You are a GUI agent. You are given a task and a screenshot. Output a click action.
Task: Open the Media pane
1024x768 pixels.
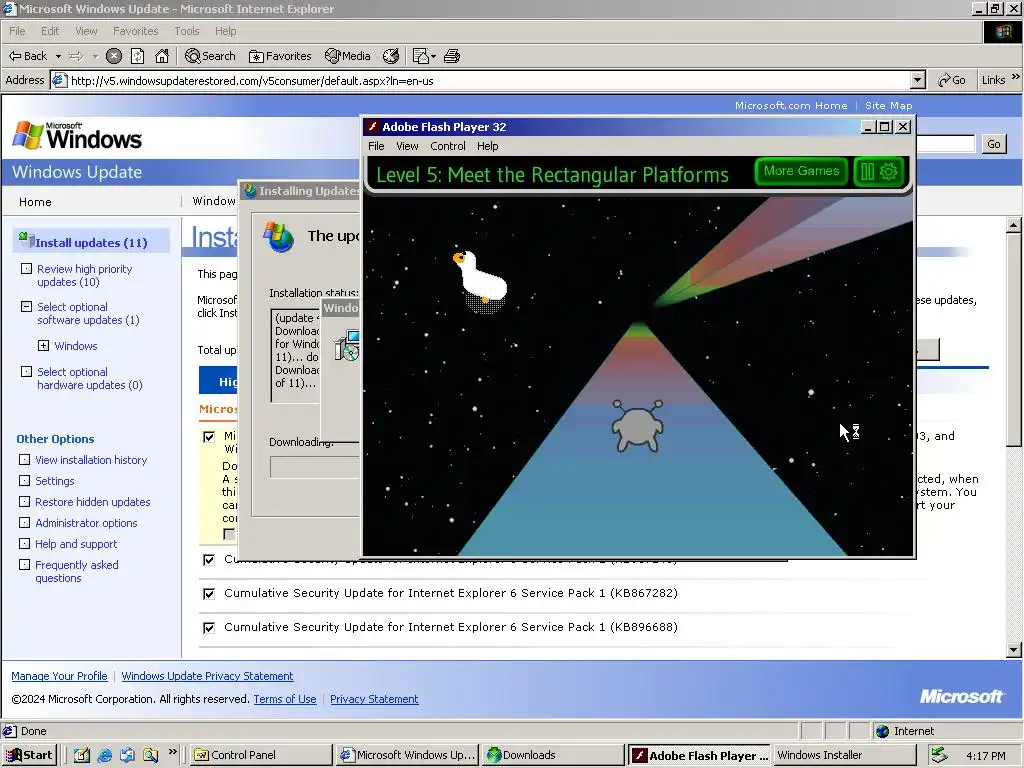pos(347,56)
